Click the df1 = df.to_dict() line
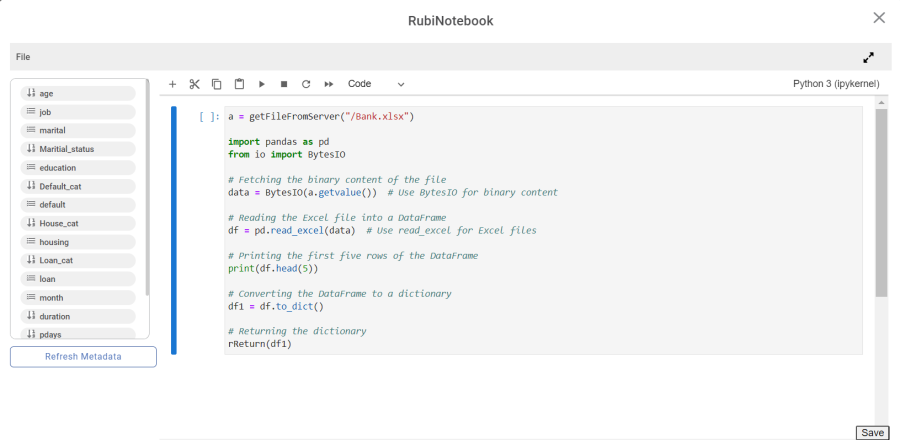 (x=276, y=306)
